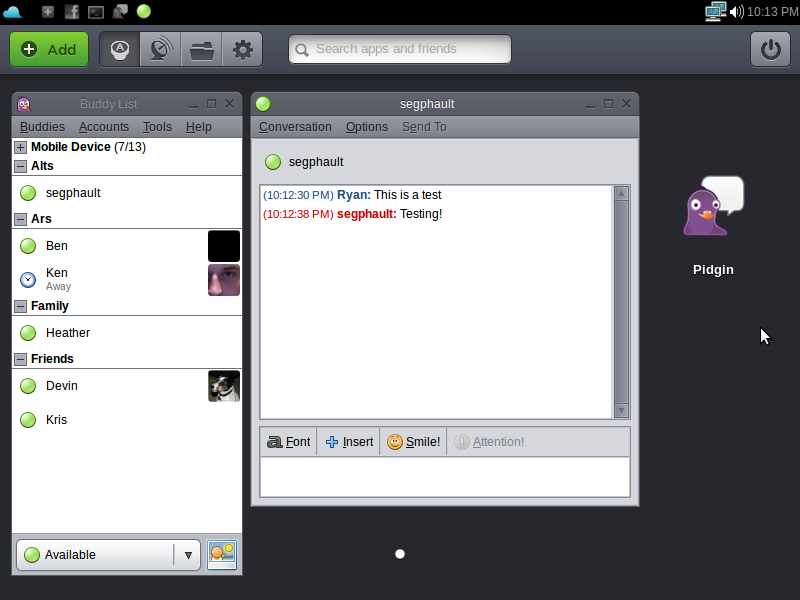Image resolution: width=800 pixels, height=600 pixels.
Task: Open the Help menu in Buddy List
Action: 198,127
